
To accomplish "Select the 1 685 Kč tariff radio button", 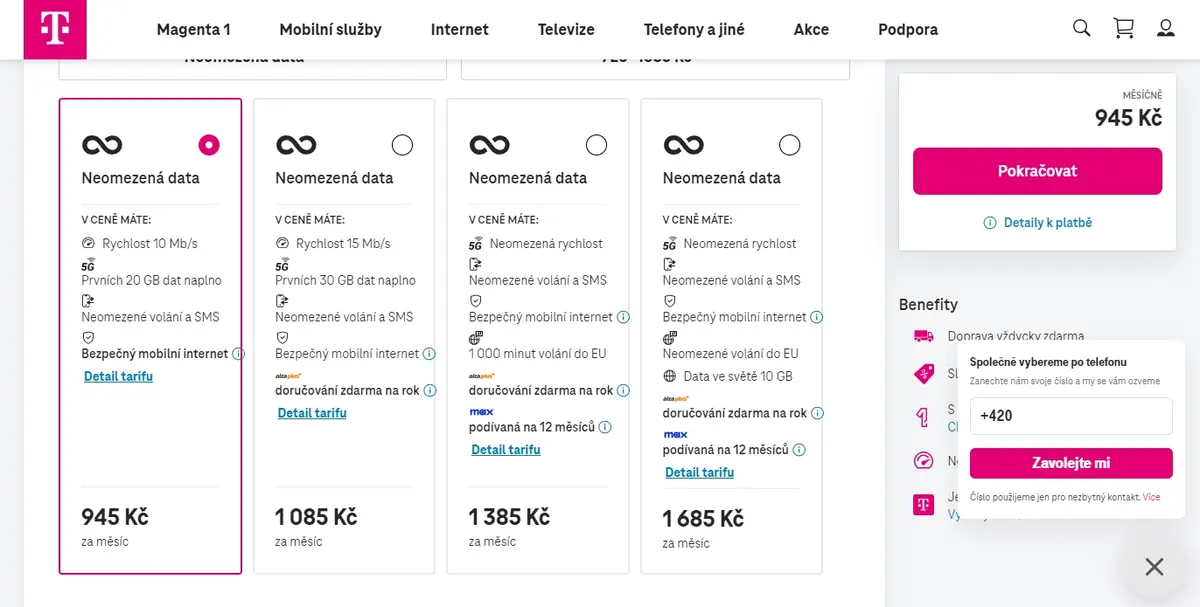I will [x=789, y=145].
